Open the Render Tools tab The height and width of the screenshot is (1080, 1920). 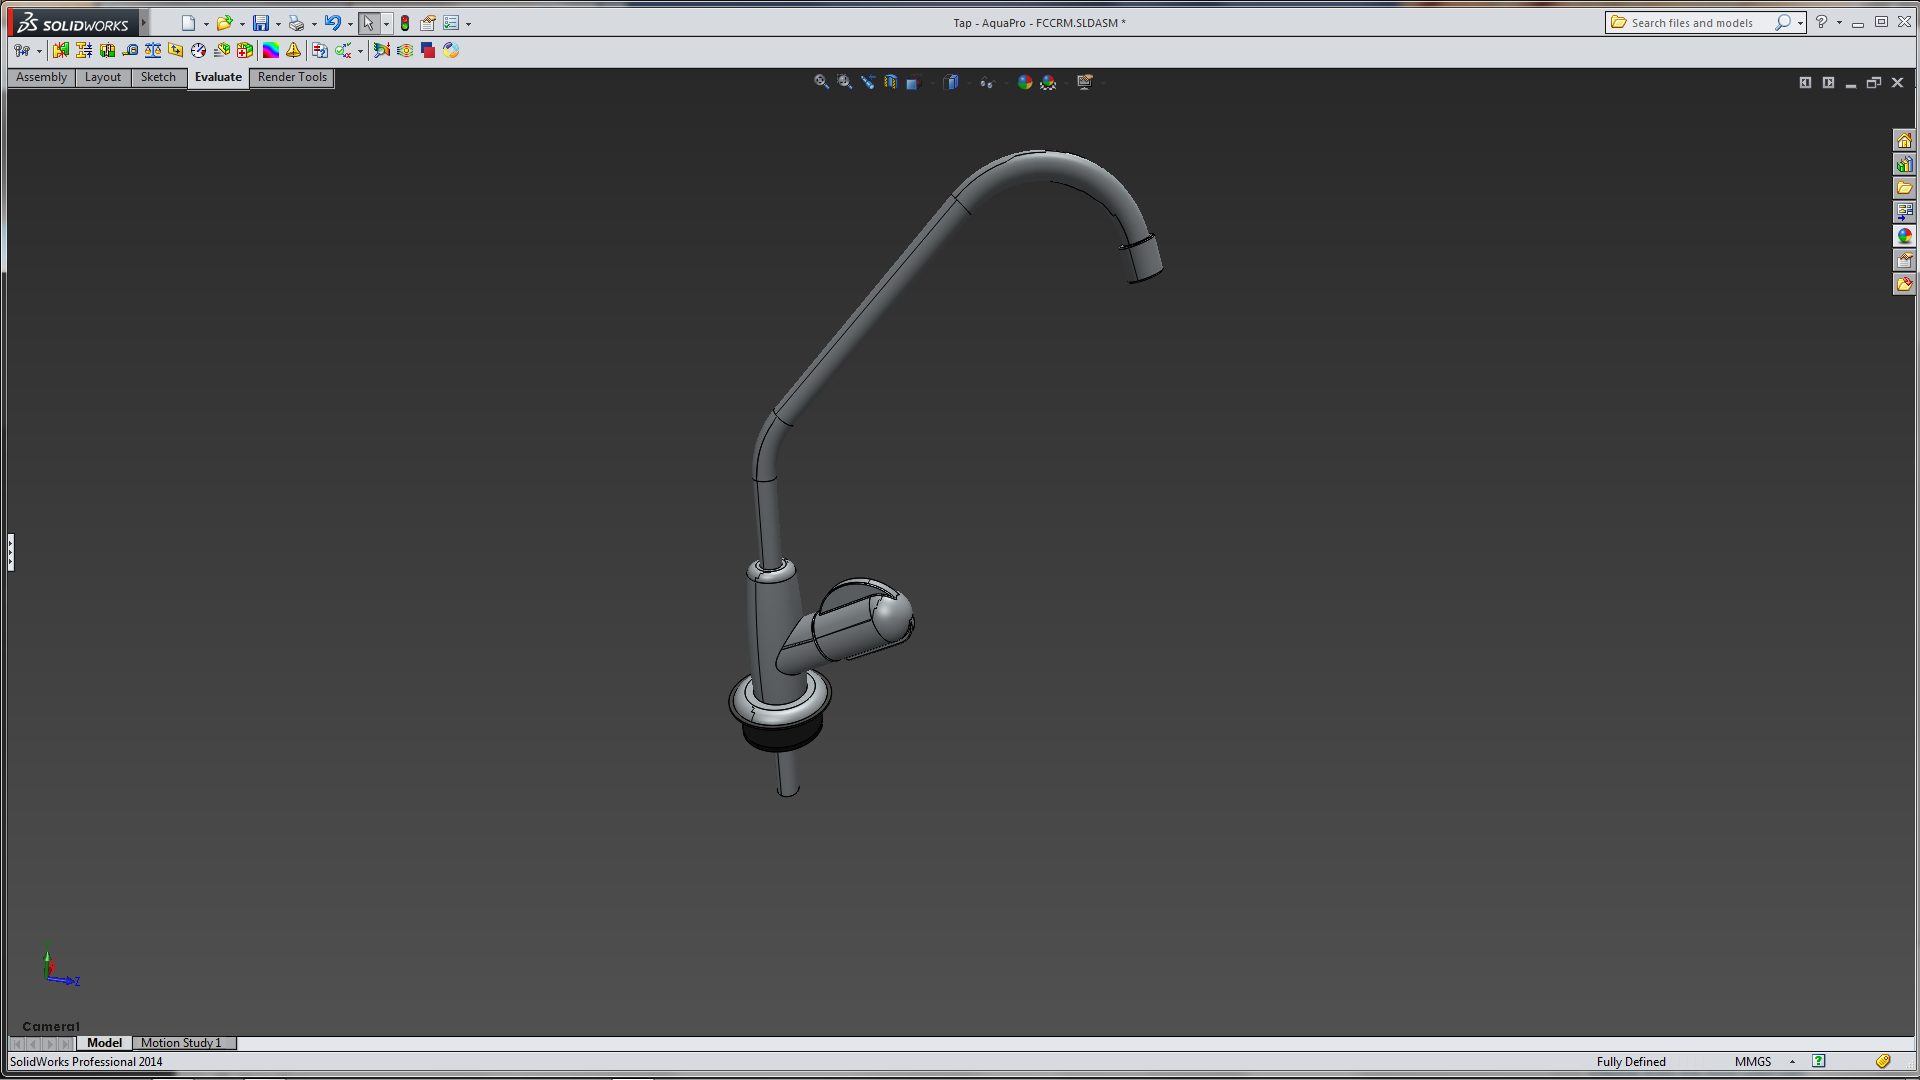[292, 77]
